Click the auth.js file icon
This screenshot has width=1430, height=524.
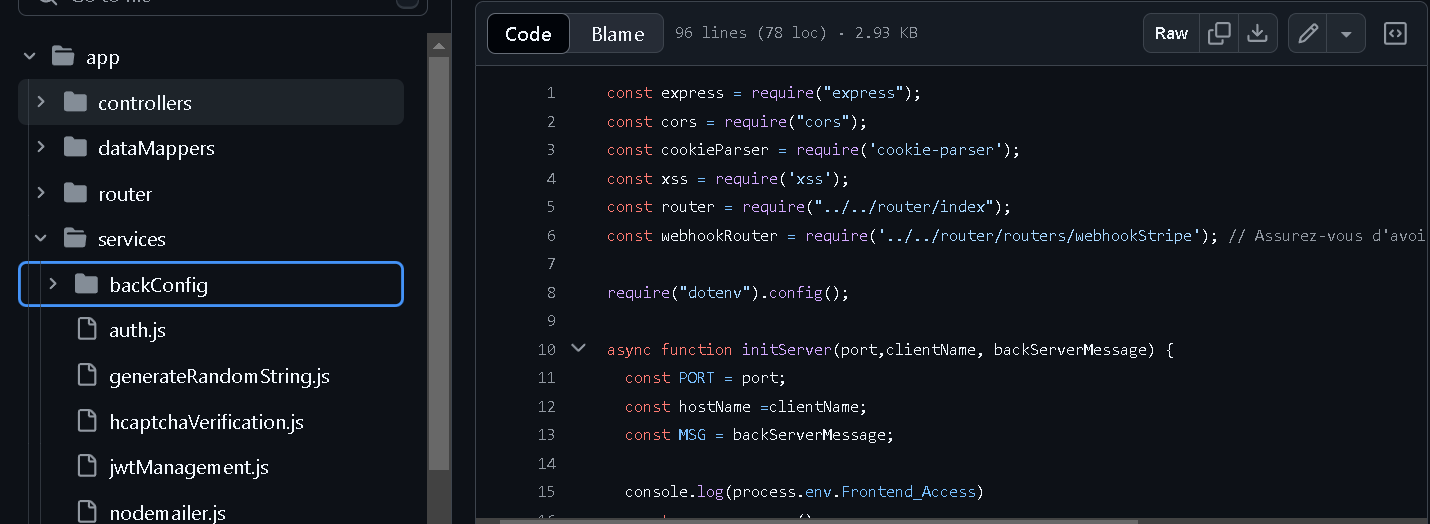tap(87, 329)
